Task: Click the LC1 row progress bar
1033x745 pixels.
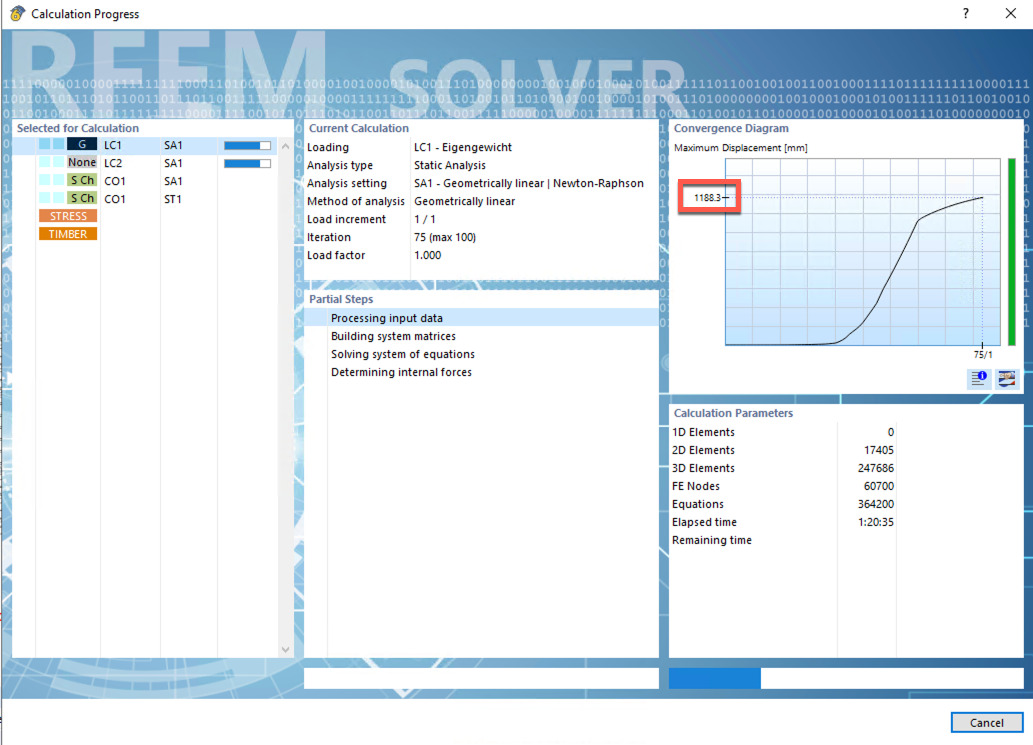Action: click(x=247, y=146)
